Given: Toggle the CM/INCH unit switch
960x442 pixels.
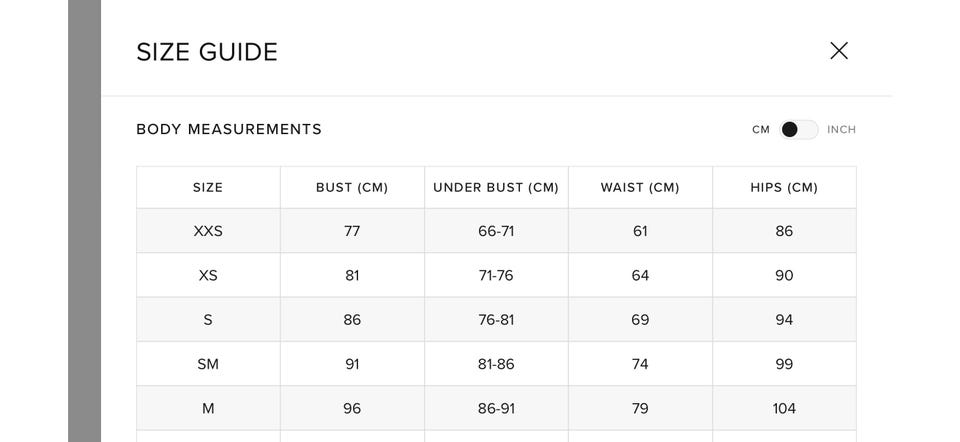Looking at the screenshot, I should click(798, 130).
